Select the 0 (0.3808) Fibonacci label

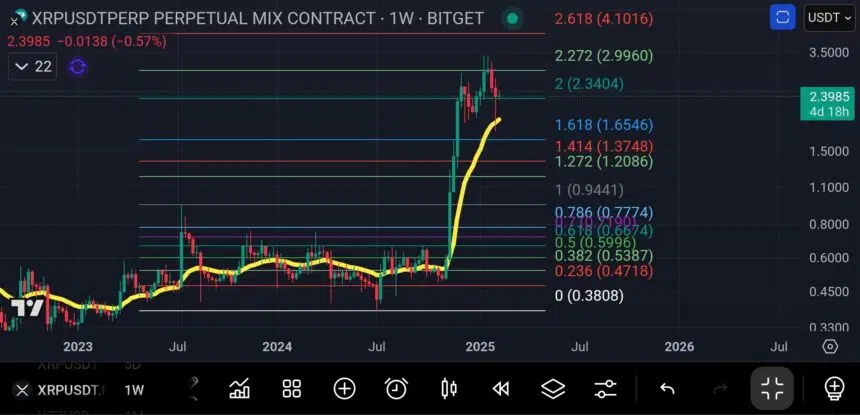point(589,296)
